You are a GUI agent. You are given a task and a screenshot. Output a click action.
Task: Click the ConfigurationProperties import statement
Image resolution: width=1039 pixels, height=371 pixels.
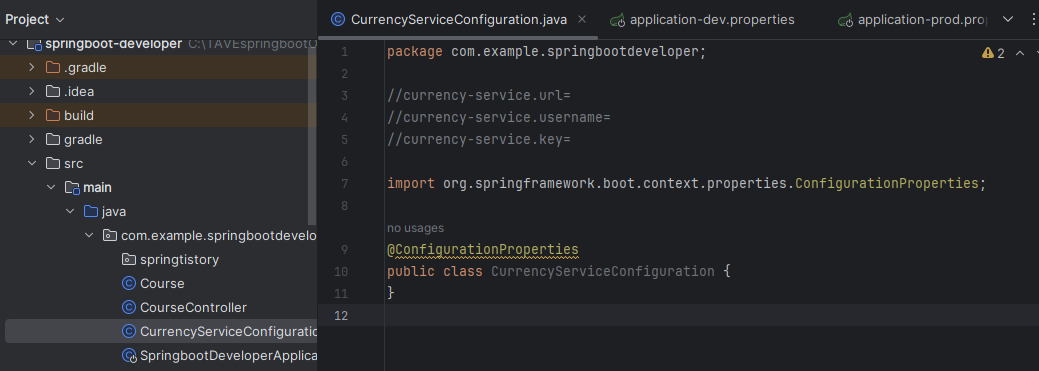pos(686,184)
